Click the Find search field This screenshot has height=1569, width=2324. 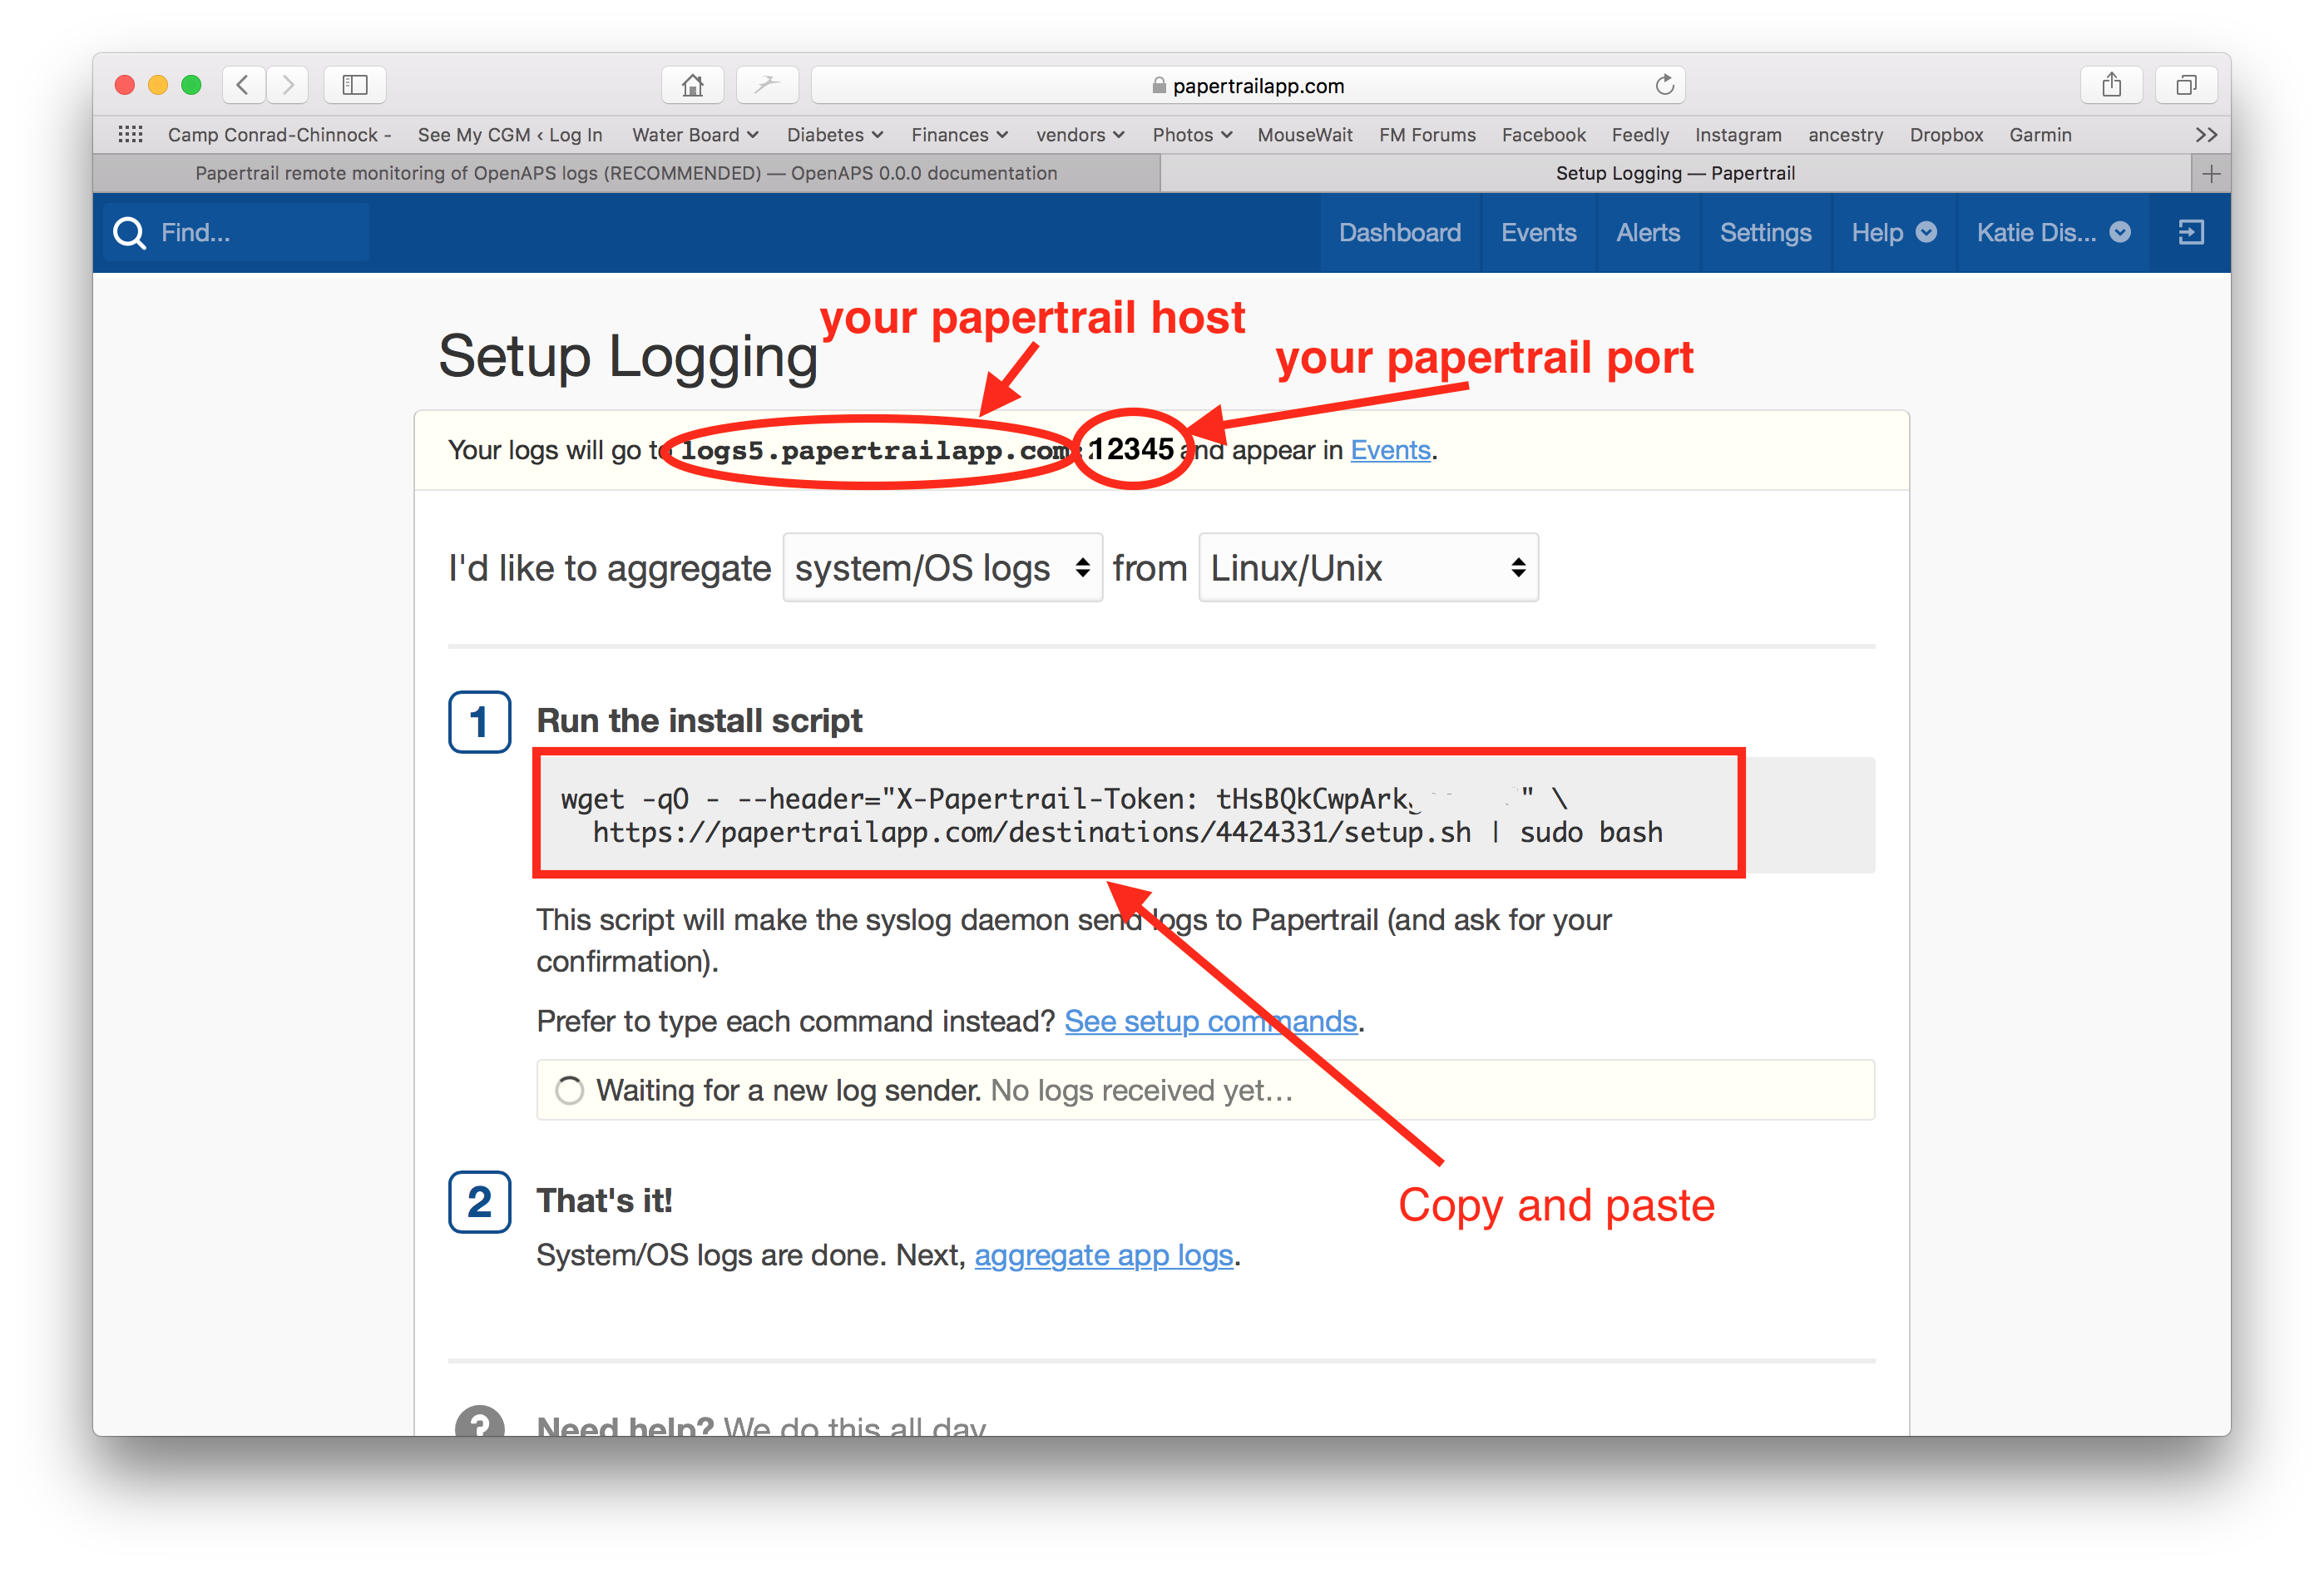pos(237,232)
